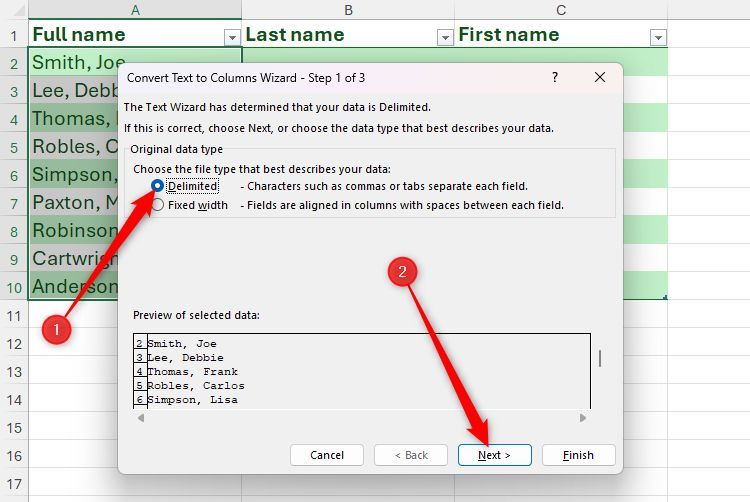This screenshot has width=750, height=502.
Task: Open the First name filter dropdown
Action: click(658, 37)
